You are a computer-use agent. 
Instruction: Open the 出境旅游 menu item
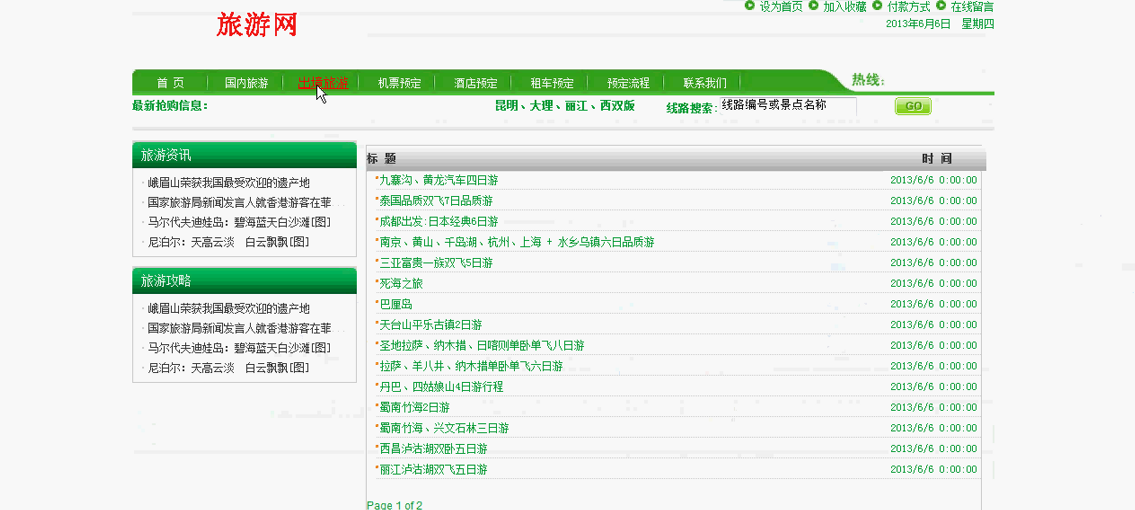(x=323, y=83)
